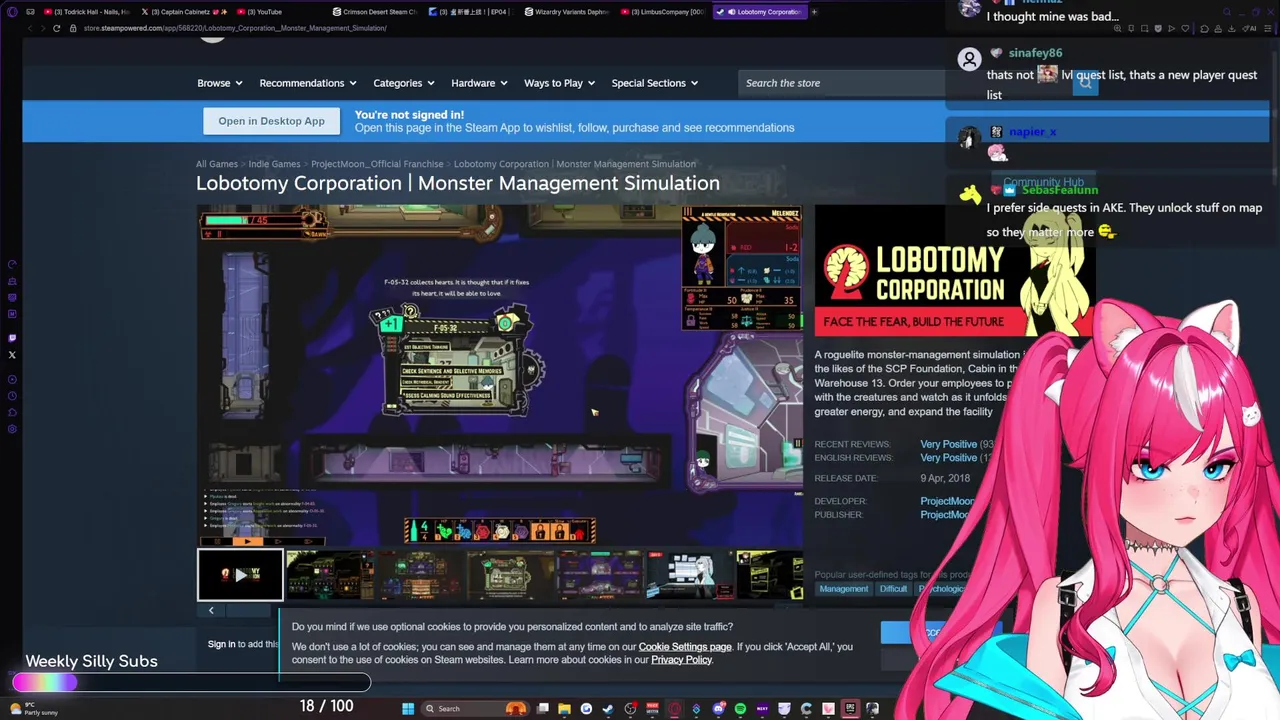Open the ProjectMoon_Official Franchise breadcrumb link
1280x720 pixels.
pos(377,164)
